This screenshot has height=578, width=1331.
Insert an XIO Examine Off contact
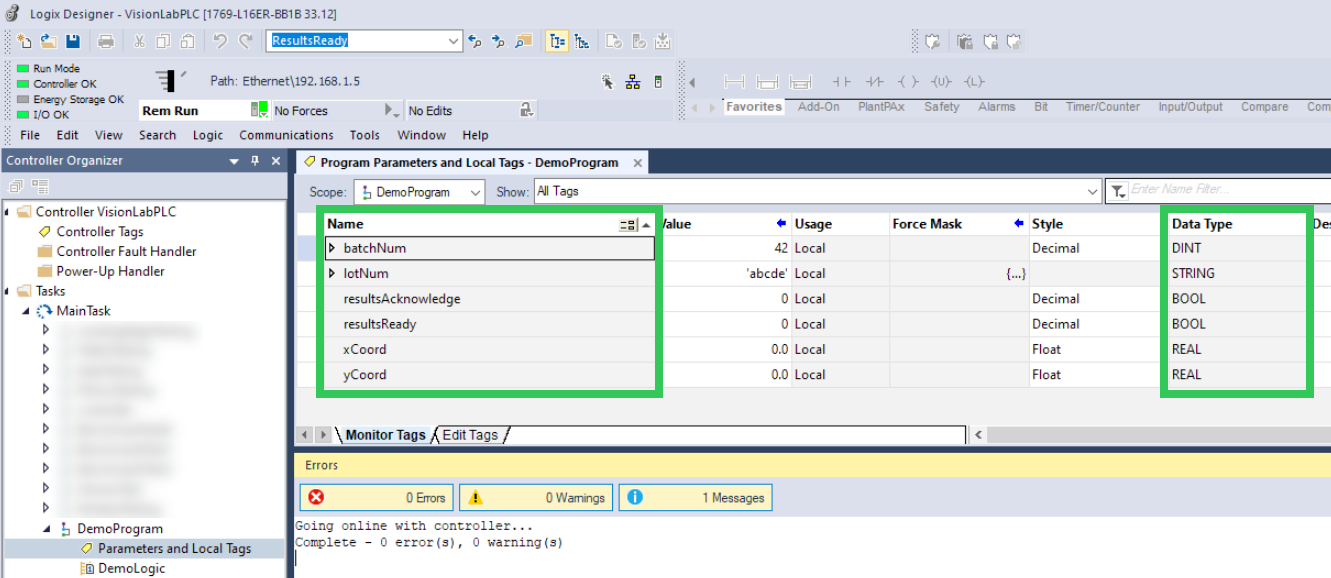tap(876, 81)
